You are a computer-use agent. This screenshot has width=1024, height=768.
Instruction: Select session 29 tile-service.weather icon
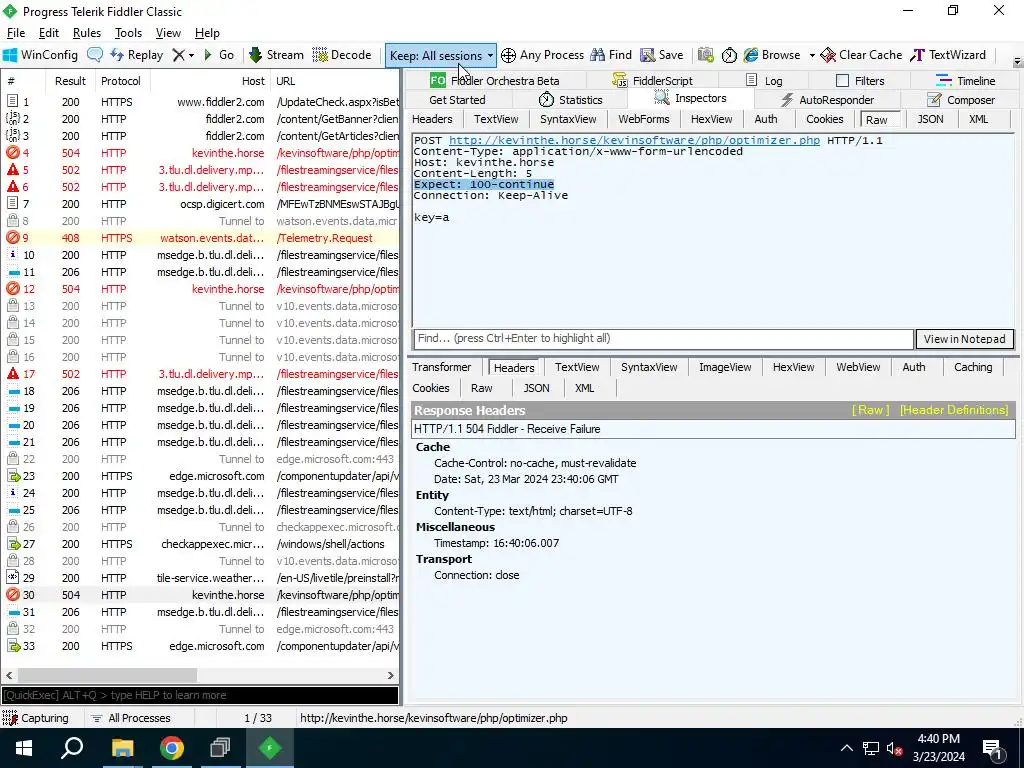click(x=12, y=578)
